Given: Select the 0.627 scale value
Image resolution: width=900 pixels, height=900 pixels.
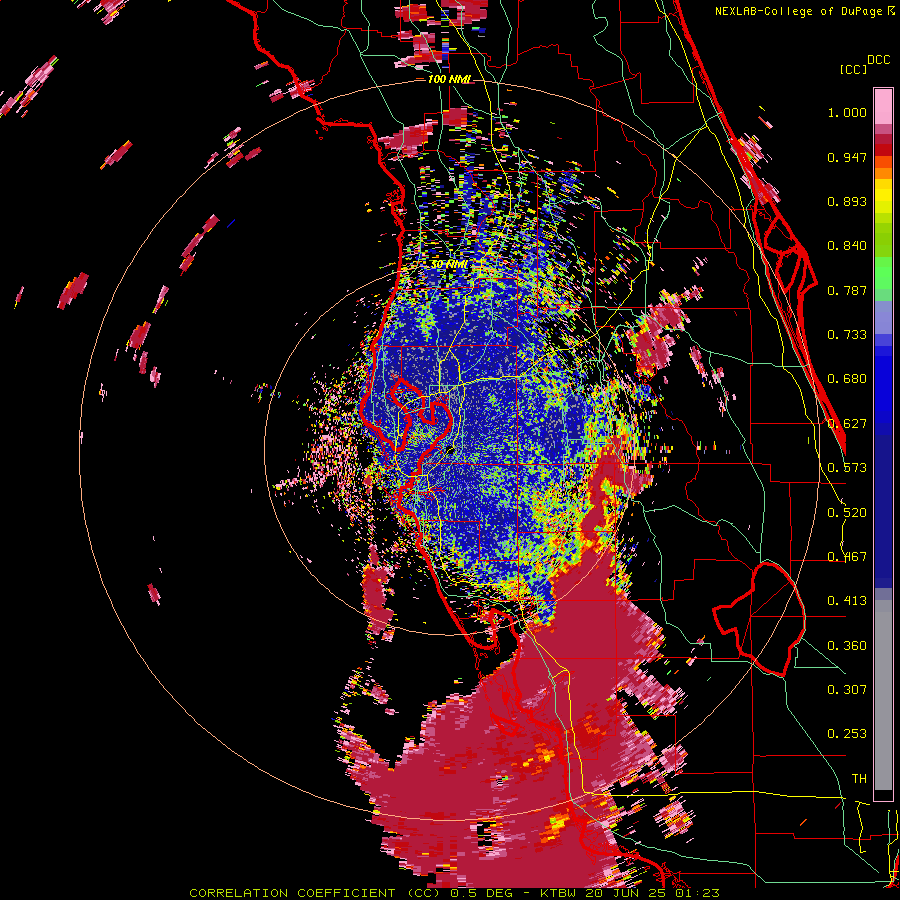Looking at the screenshot, I should click(847, 424).
